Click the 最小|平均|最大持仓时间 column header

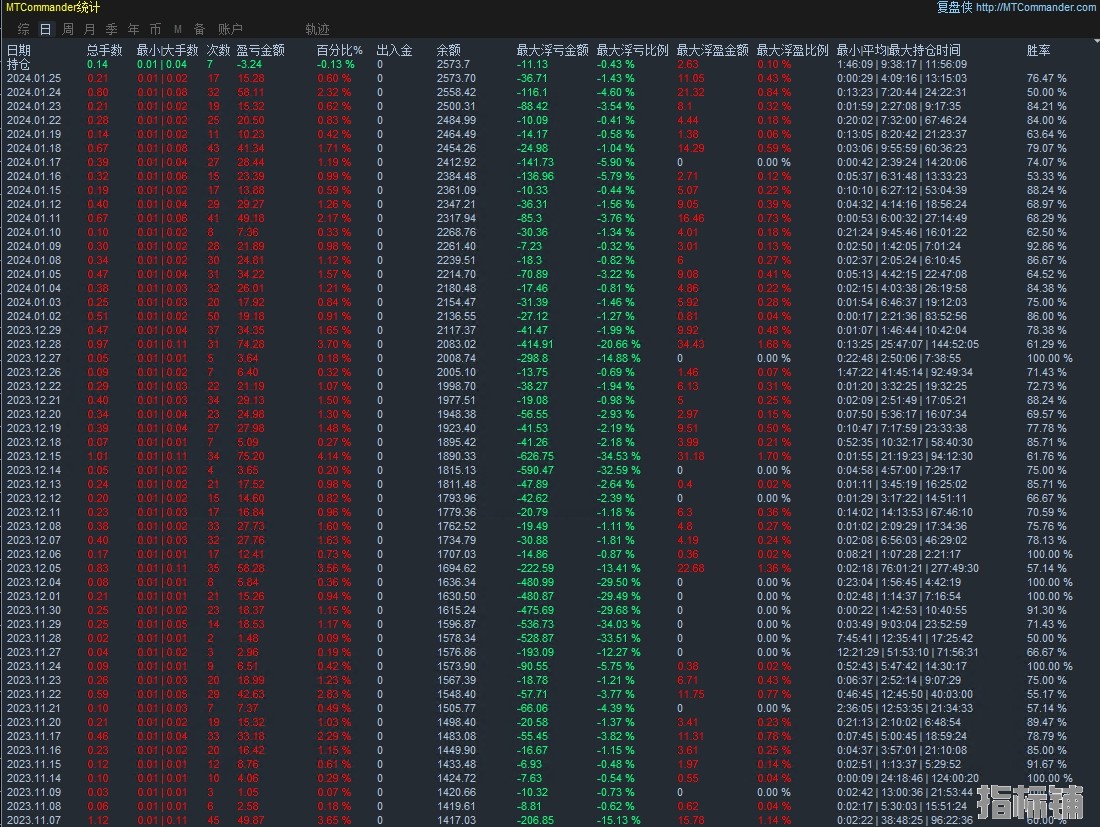click(x=899, y=50)
